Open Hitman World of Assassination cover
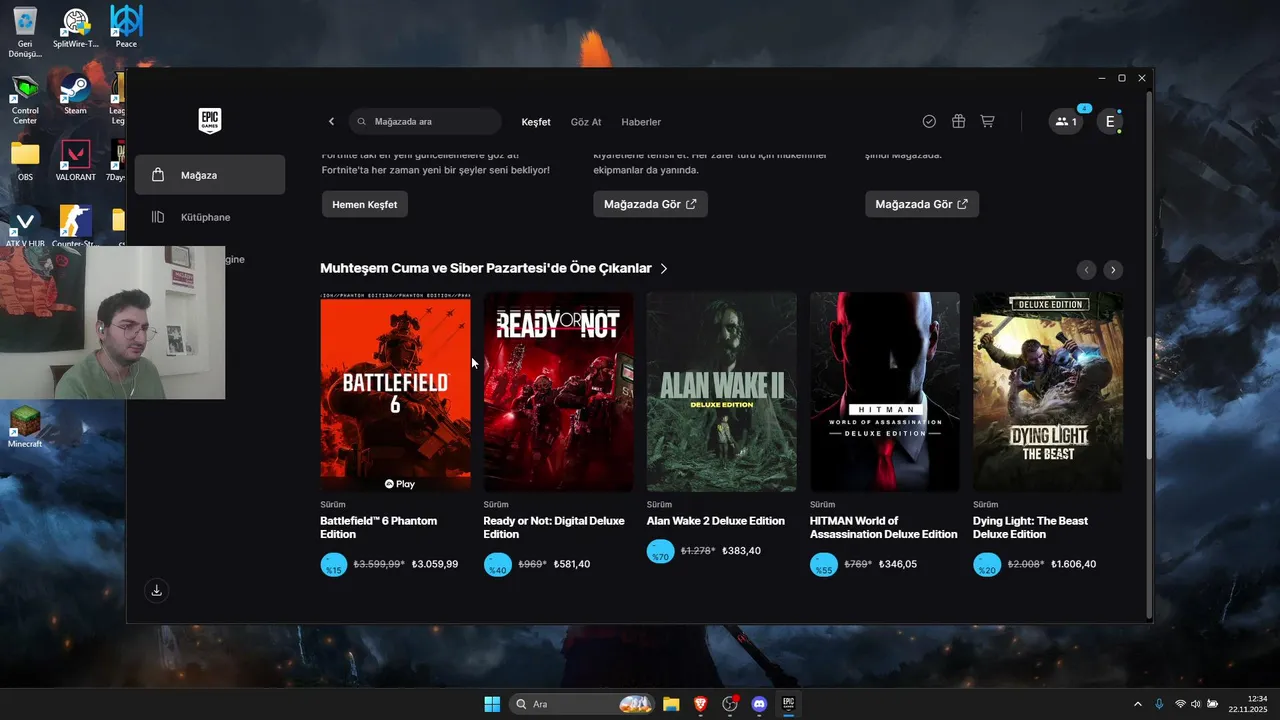This screenshot has width=1280, height=720. pos(885,392)
